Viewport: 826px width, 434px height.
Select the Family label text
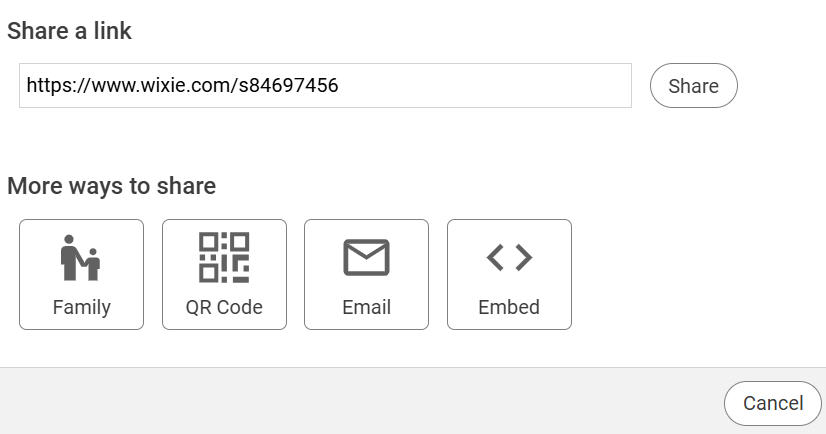click(x=81, y=307)
